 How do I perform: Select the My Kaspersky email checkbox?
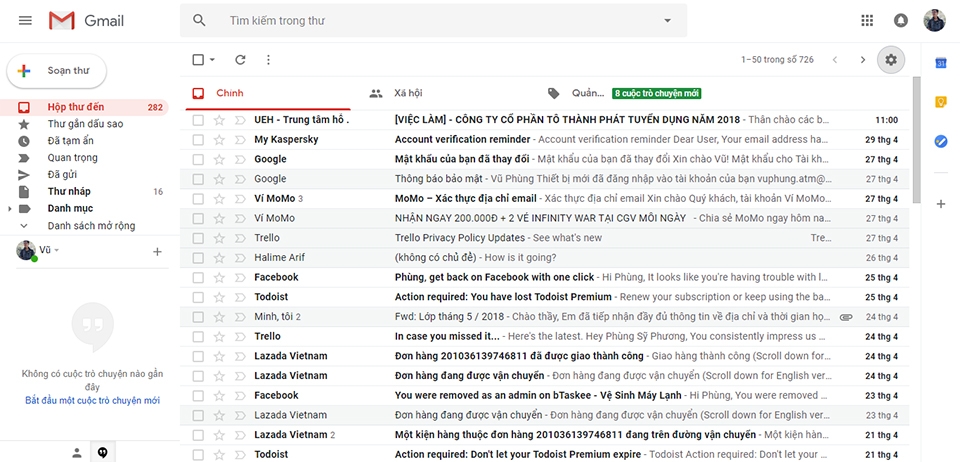[x=198, y=140]
